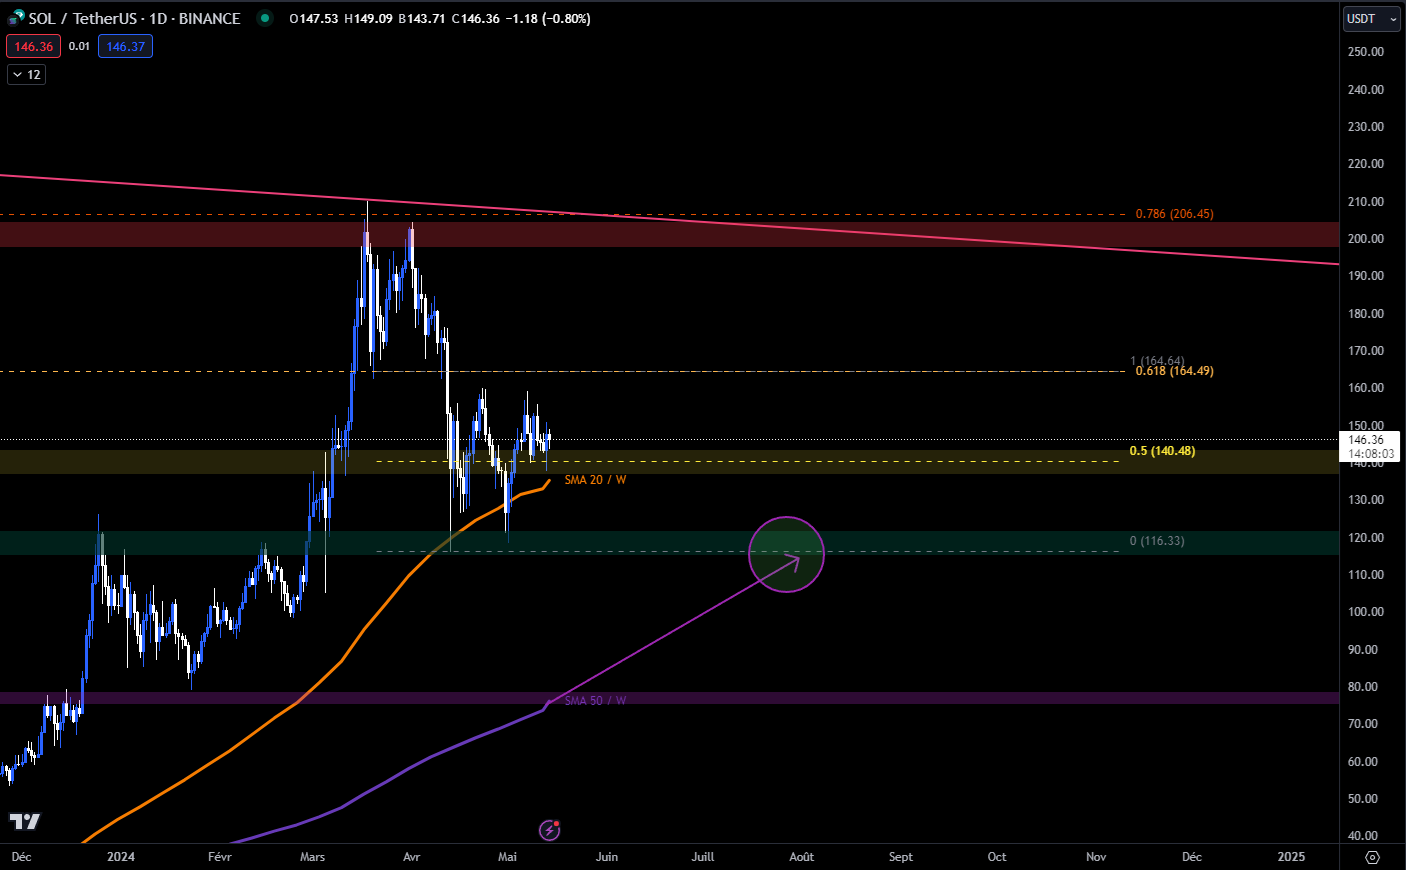Click the TradingView logo
1406x870 pixels.
point(25,821)
